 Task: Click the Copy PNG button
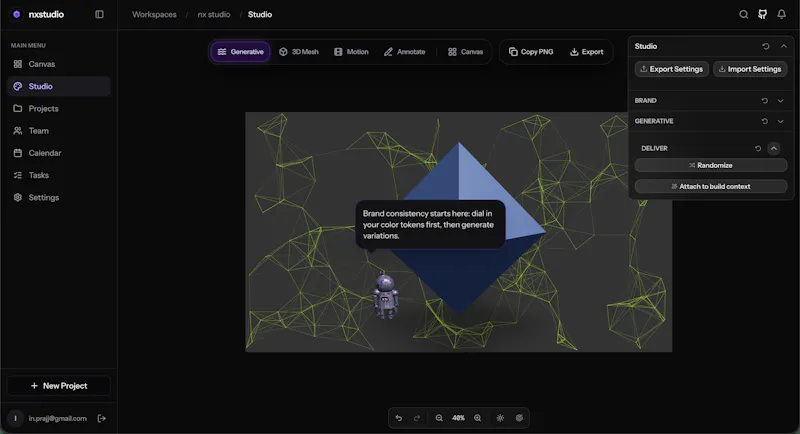(531, 52)
